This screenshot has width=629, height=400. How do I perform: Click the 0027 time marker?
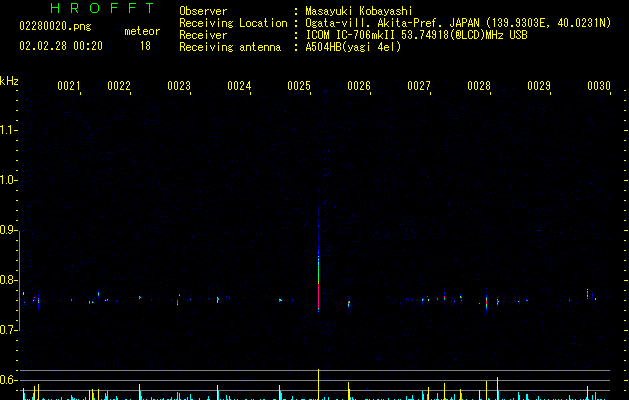coord(419,85)
